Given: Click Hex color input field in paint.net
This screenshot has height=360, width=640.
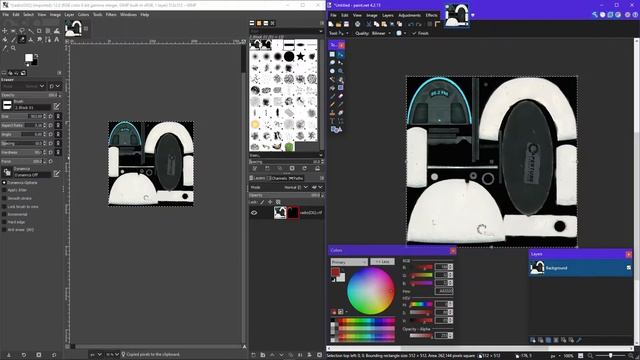Looking at the screenshot, I should [x=444, y=291].
